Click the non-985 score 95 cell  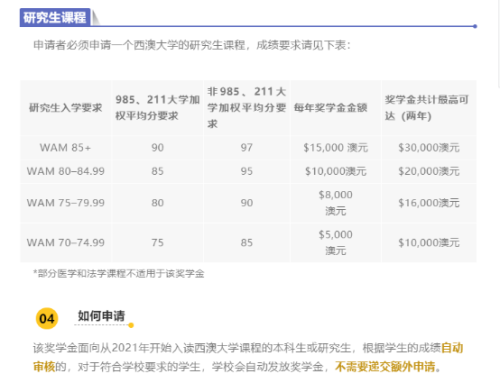pyautogui.click(x=247, y=171)
